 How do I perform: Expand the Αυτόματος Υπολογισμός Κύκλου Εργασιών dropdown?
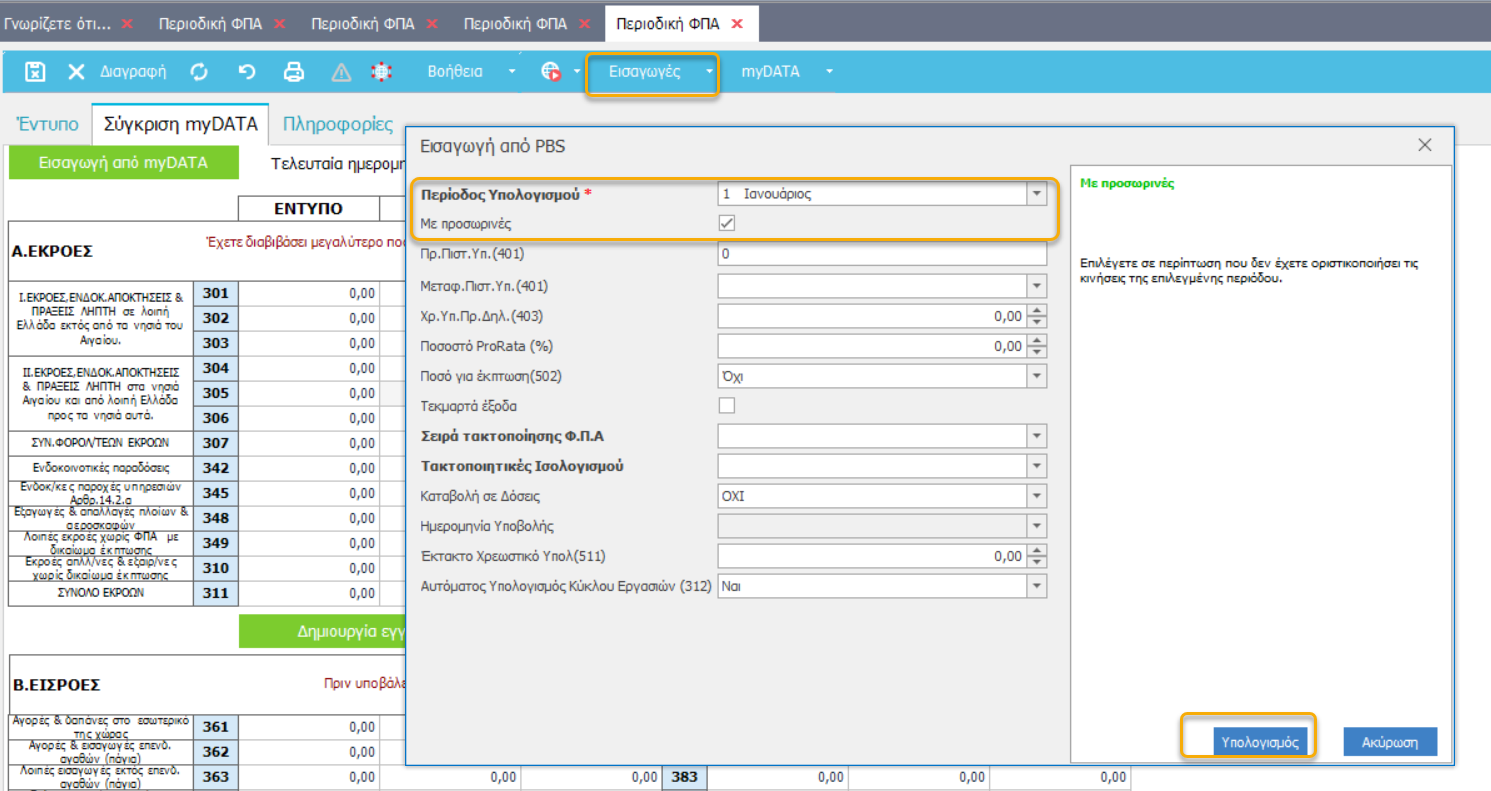point(1036,587)
